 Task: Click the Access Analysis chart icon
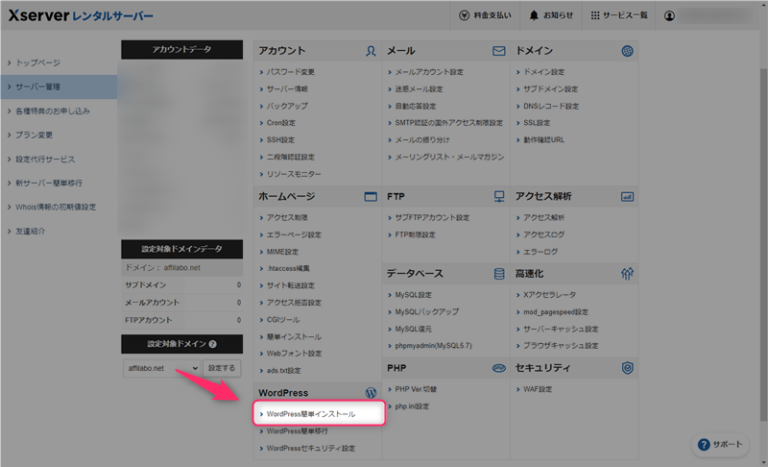point(627,197)
